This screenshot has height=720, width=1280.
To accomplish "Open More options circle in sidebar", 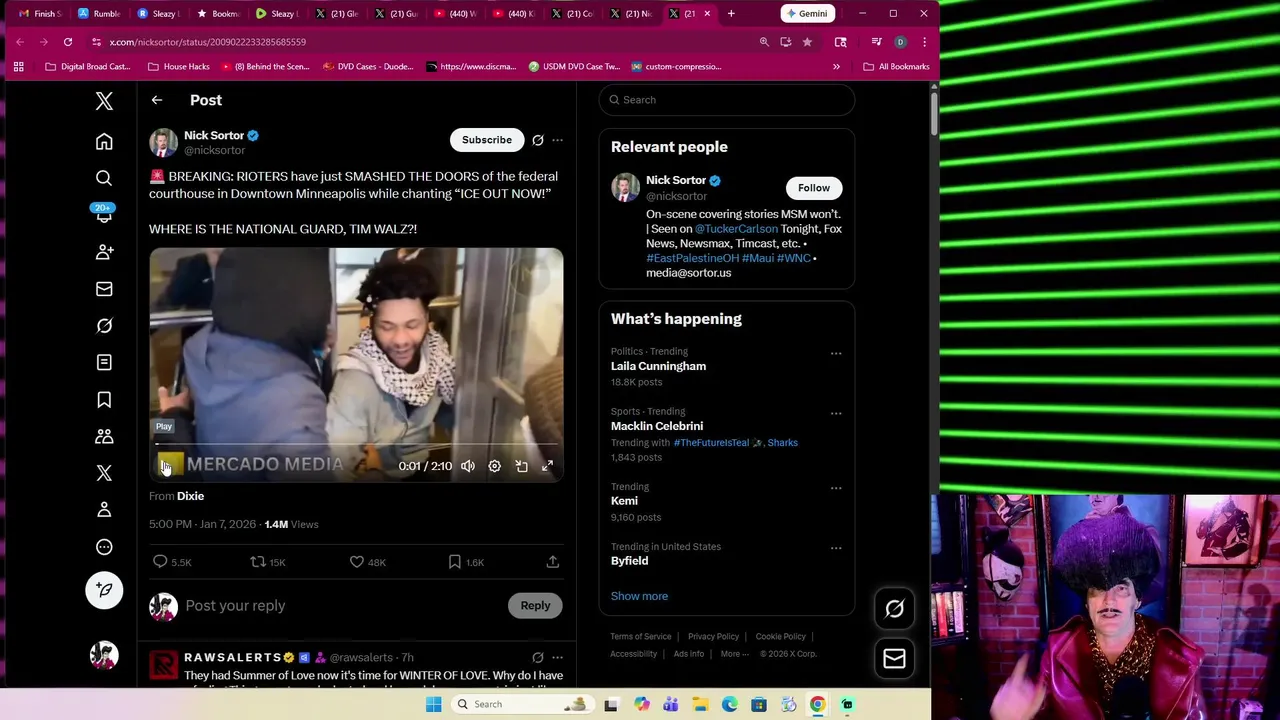I will click(104, 547).
